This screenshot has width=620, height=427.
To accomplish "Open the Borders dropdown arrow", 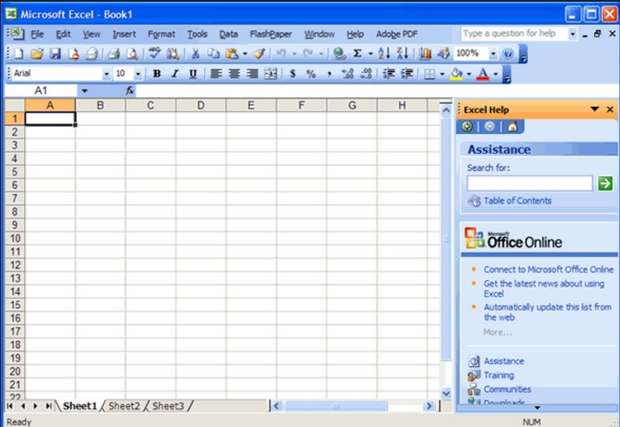I will pyautogui.click(x=442, y=74).
